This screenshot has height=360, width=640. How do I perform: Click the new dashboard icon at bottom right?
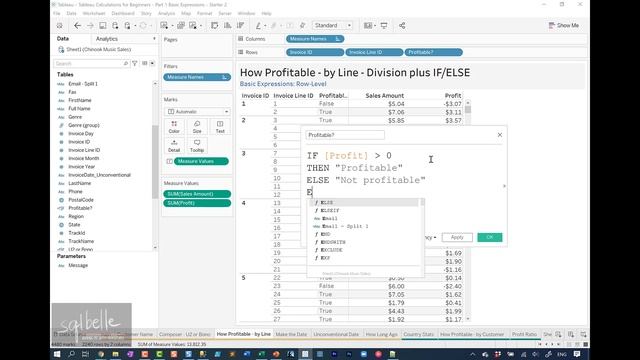(571, 334)
